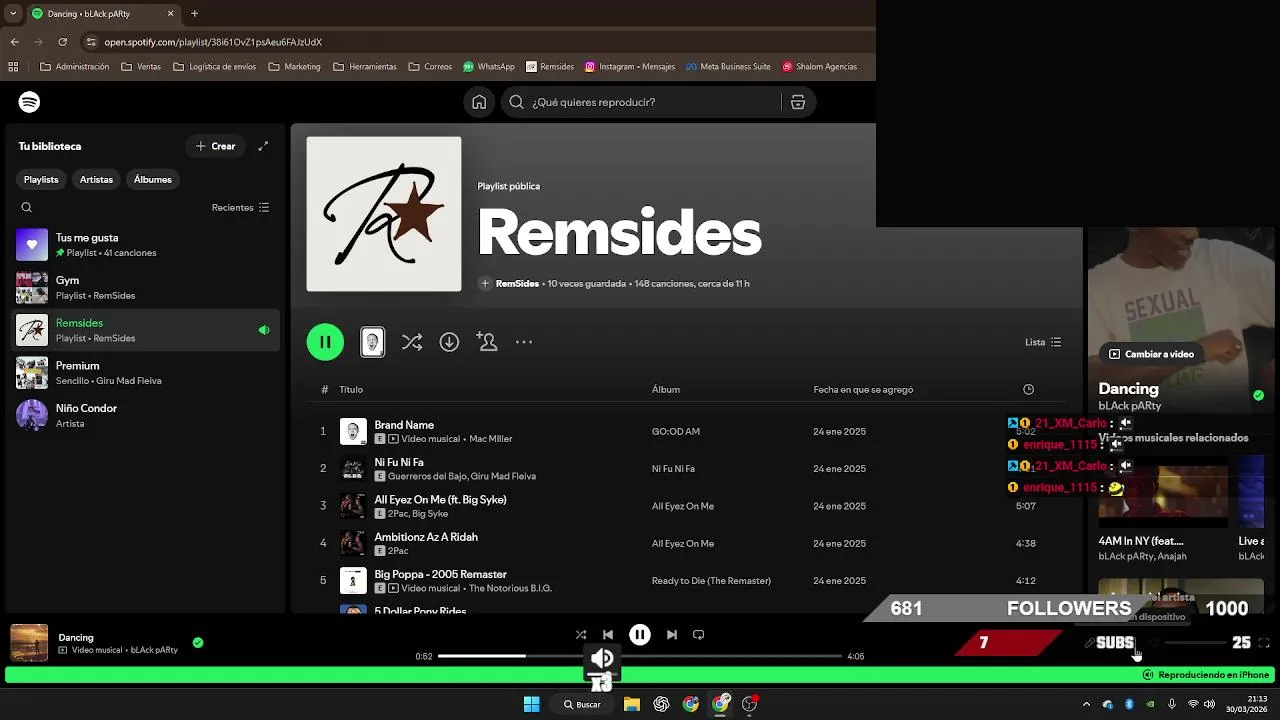The height and width of the screenshot is (720, 1280).
Task: Show hidden system tray icons
Action: tap(1086, 704)
